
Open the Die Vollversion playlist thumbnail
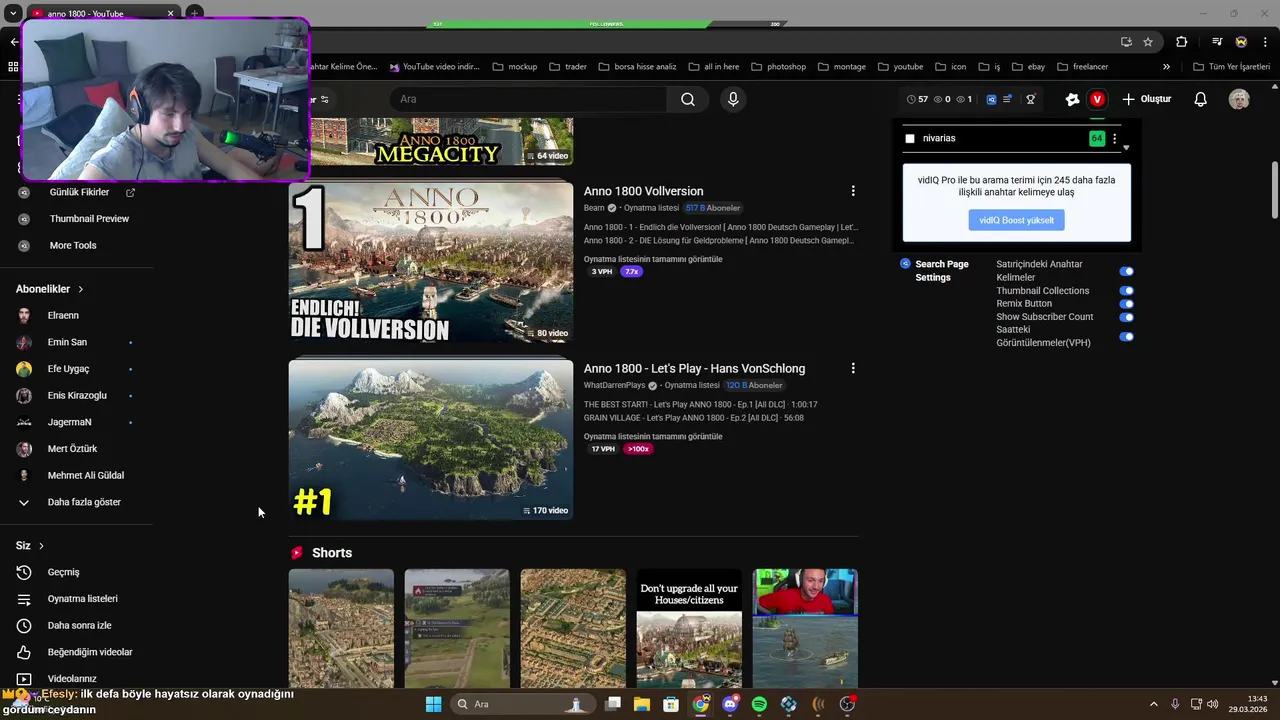pos(431,262)
